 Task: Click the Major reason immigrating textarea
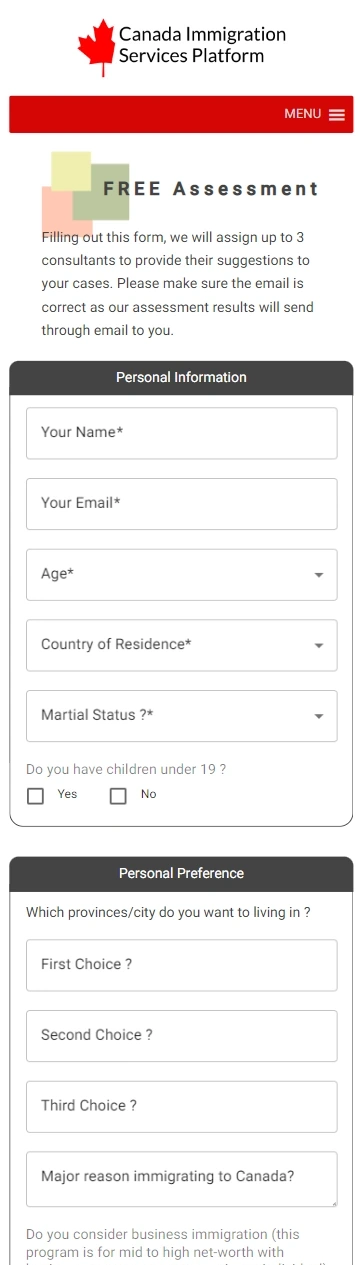pyautogui.click(x=181, y=1179)
